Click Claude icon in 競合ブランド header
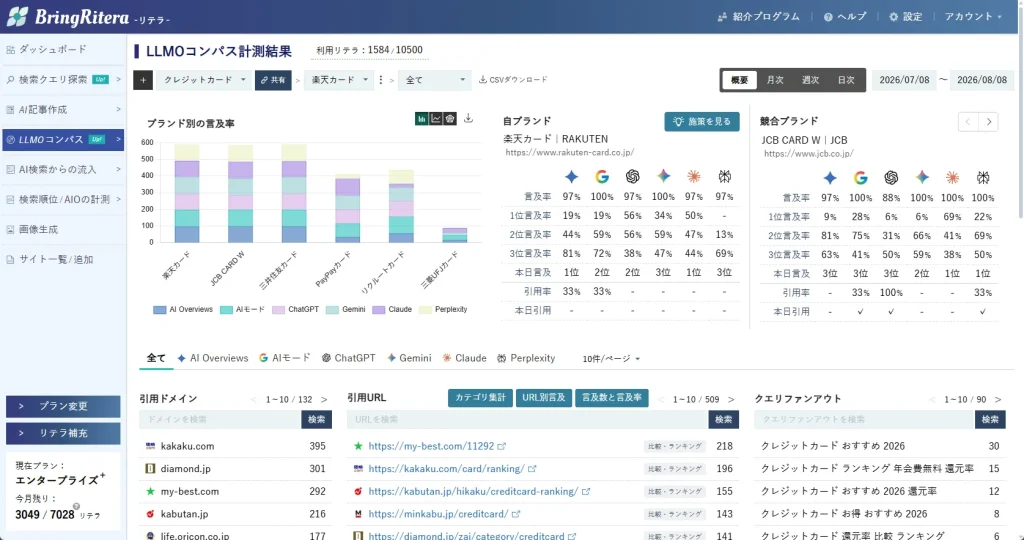 [953, 178]
